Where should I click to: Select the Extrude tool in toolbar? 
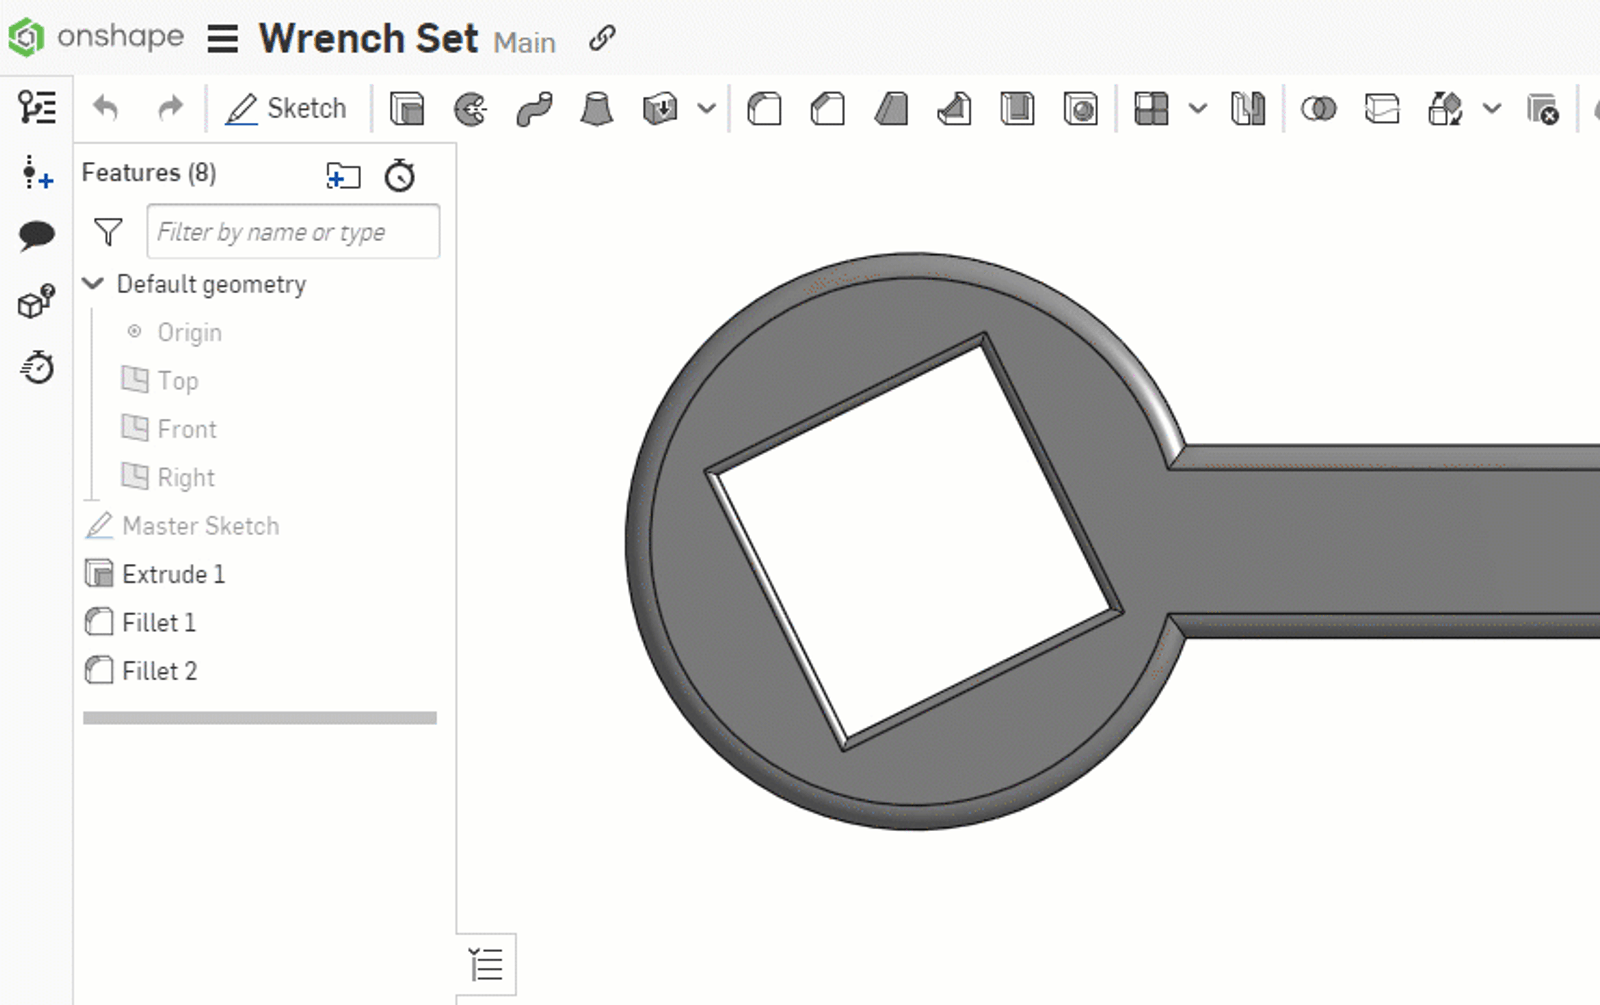click(x=407, y=108)
